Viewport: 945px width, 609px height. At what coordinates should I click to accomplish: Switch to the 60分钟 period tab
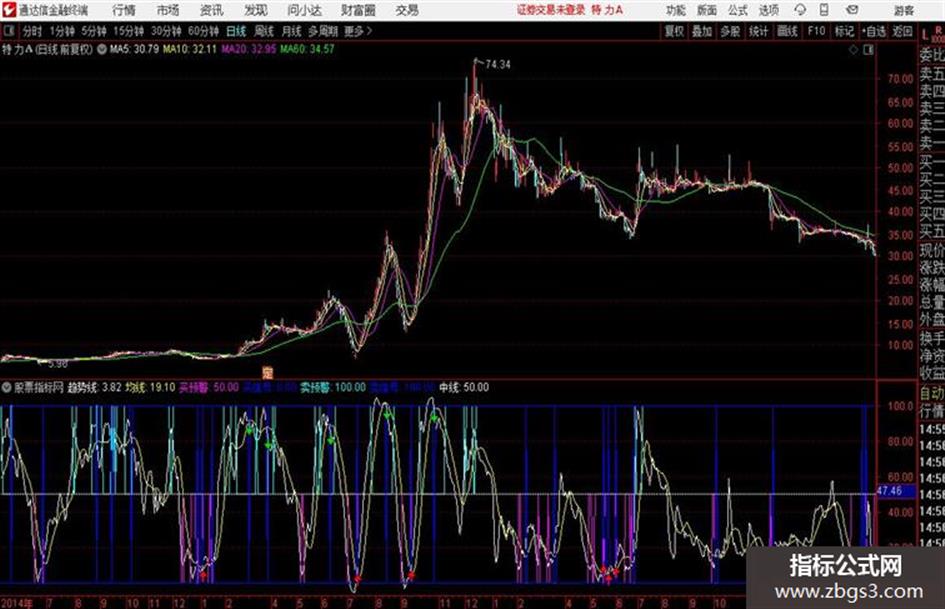point(203,31)
